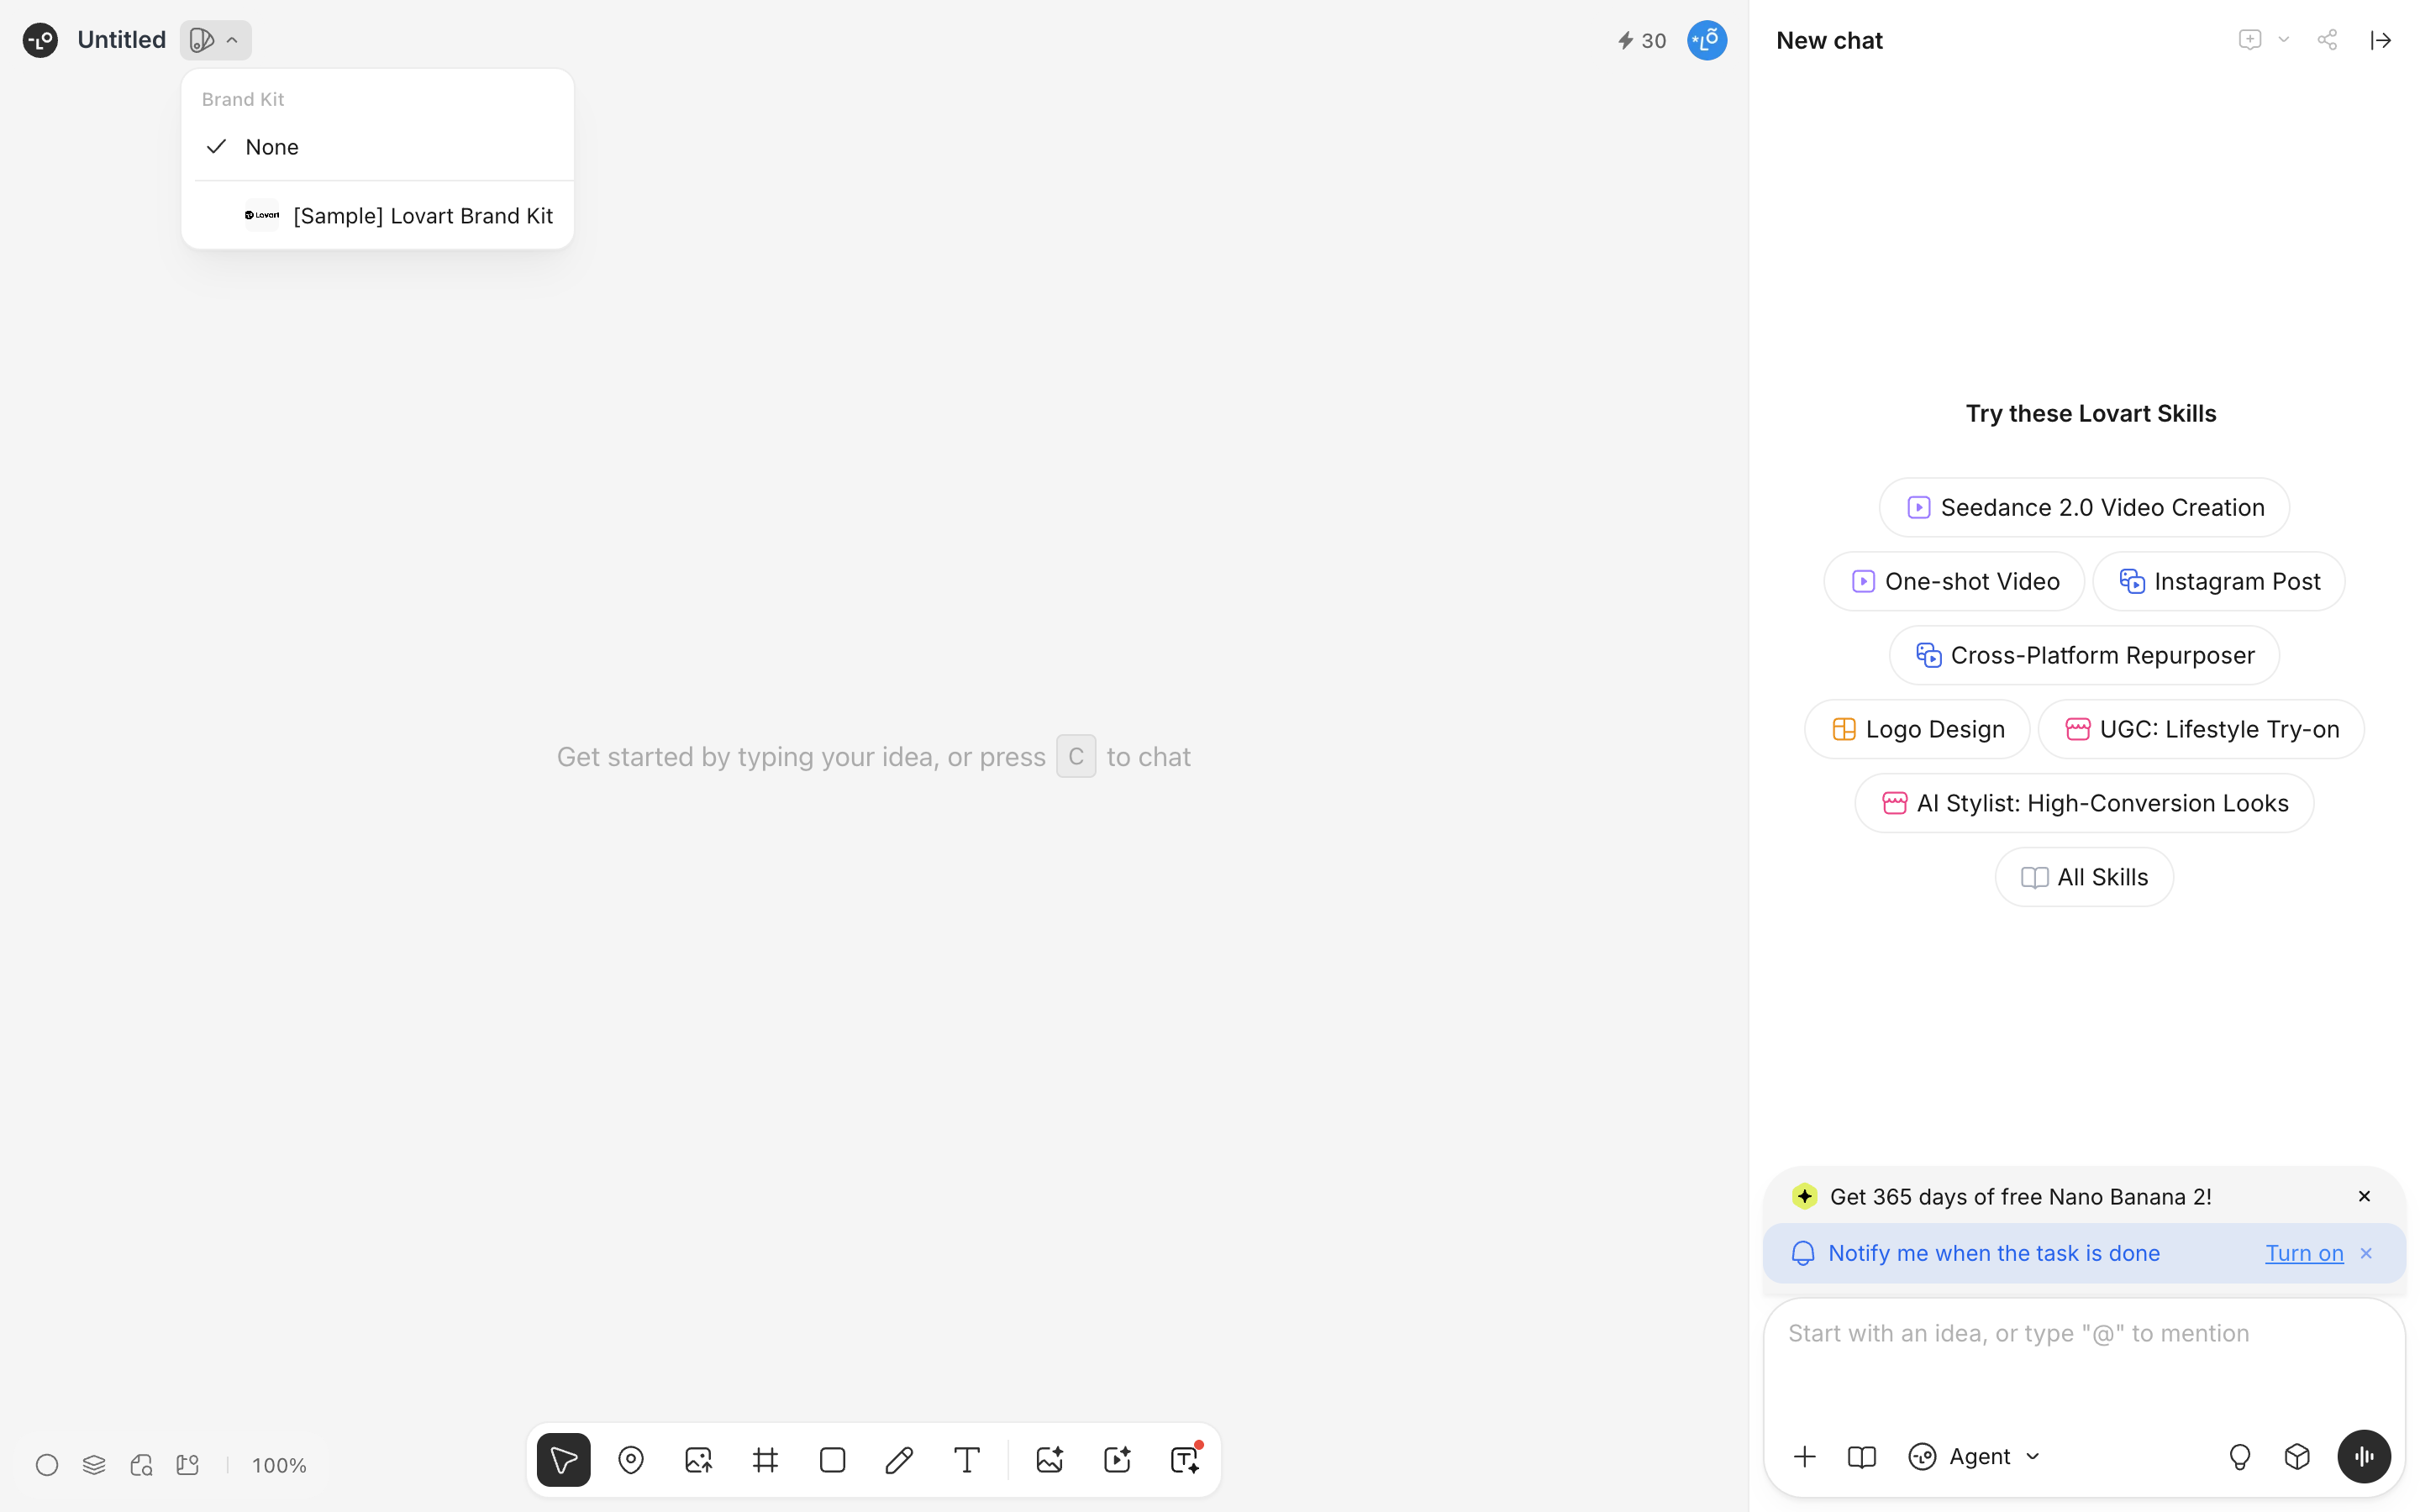Click the canvas map icon bottom-left
Viewport: 2420px width, 1512px height.
click(x=188, y=1465)
